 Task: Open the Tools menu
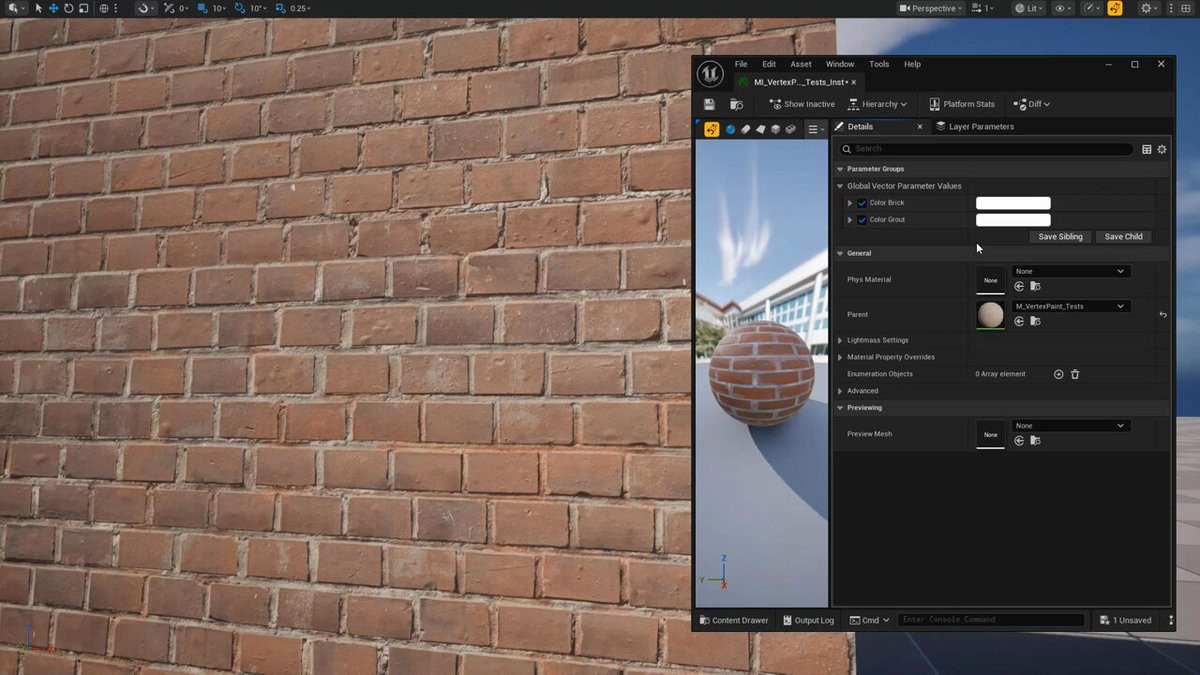click(879, 64)
